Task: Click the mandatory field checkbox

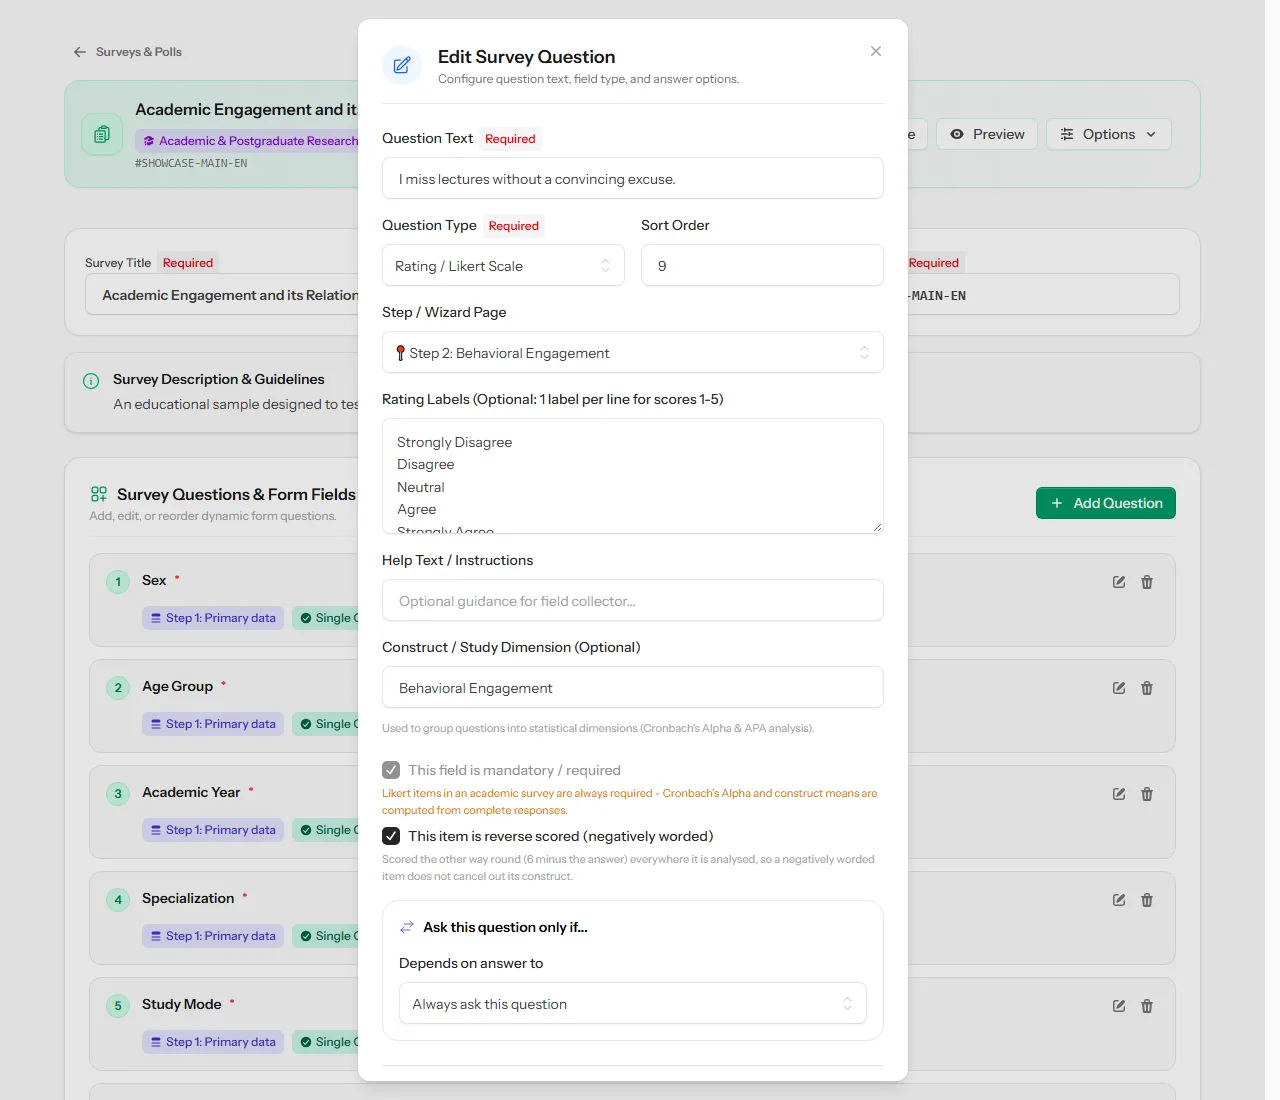Action: point(391,770)
